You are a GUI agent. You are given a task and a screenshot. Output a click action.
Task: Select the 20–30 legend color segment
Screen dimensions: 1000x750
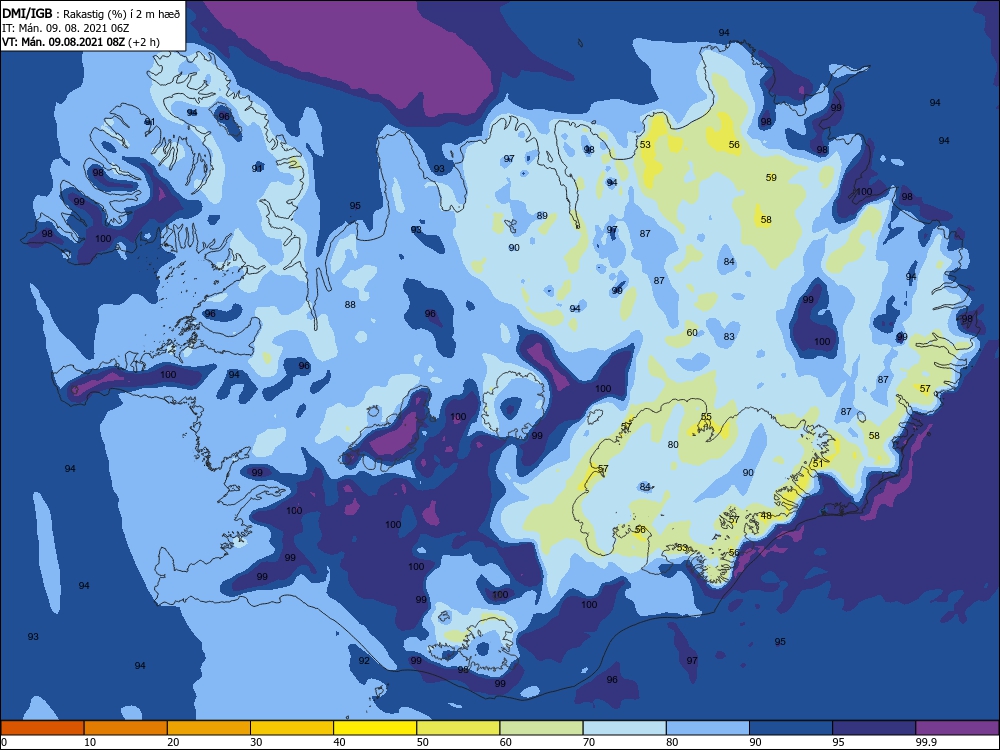(209, 728)
